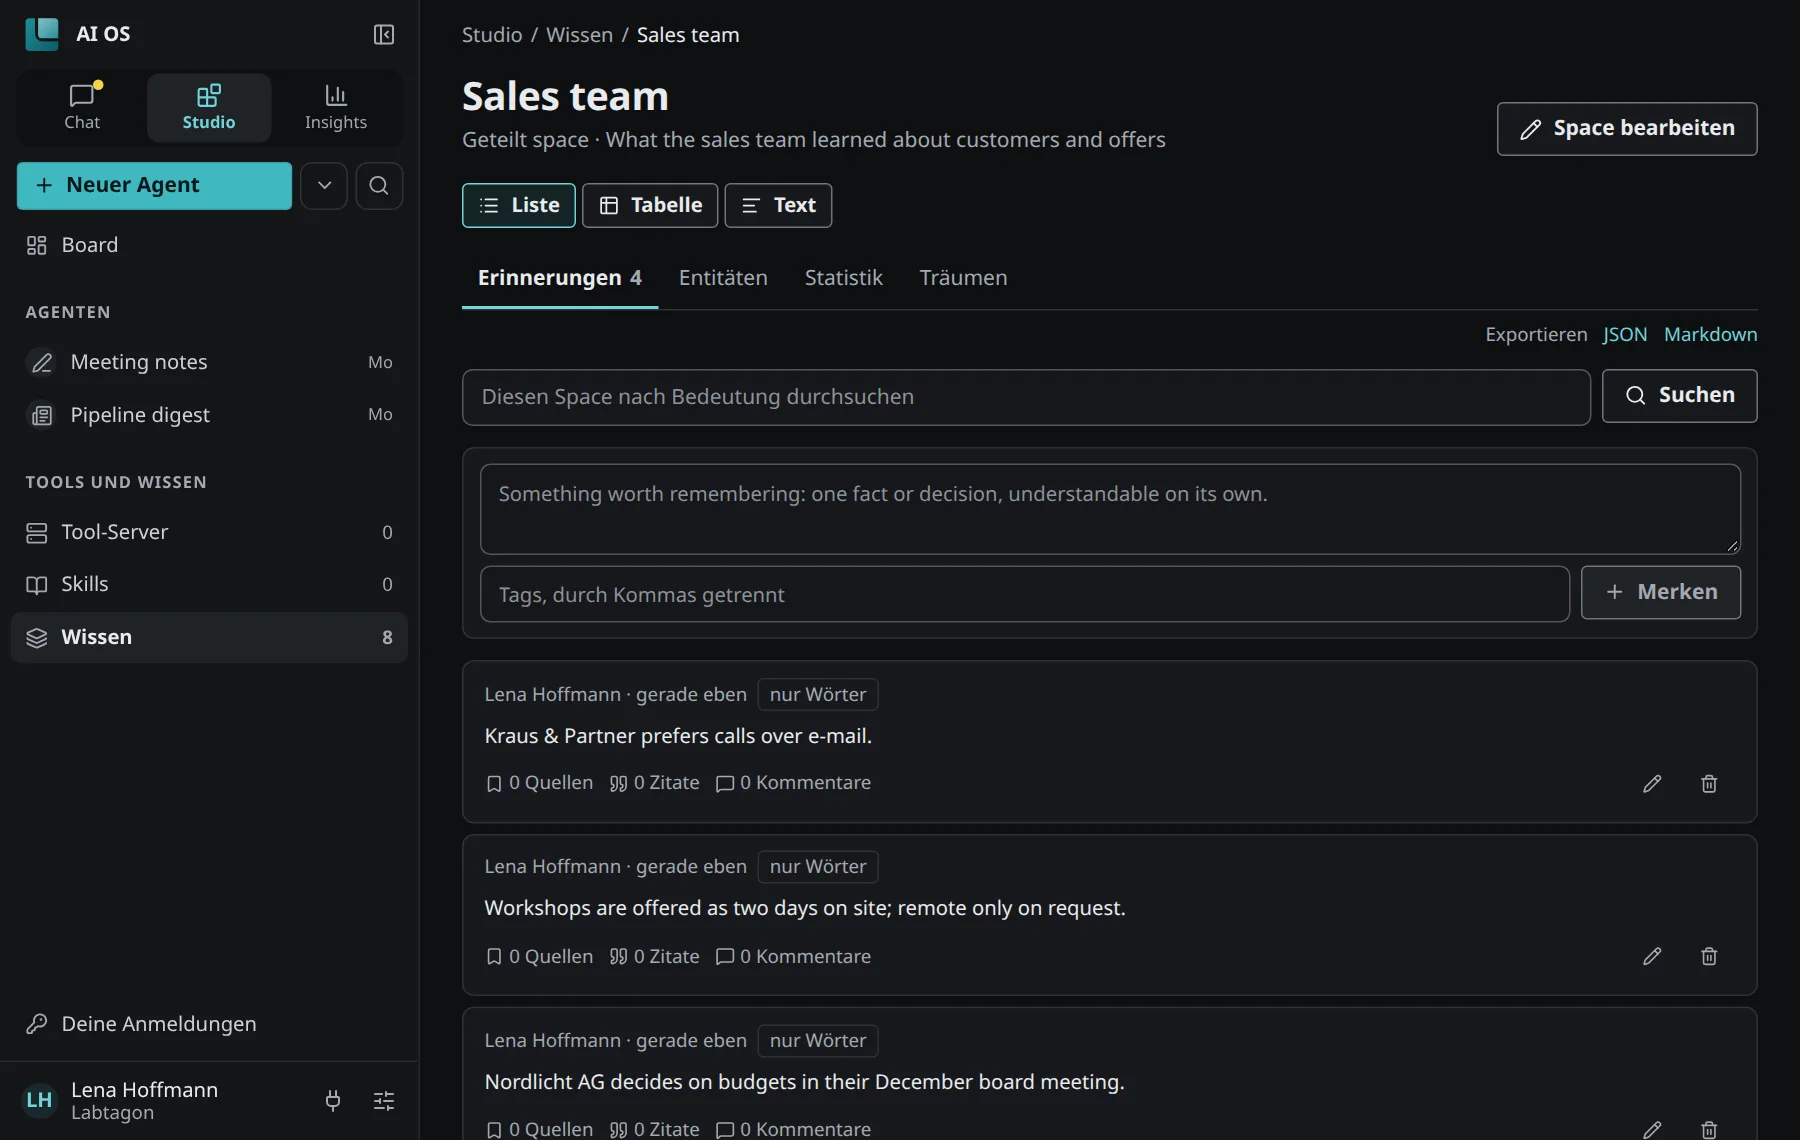The image size is (1800, 1140).
Task: Go to Studio in the breadcrumb
Action: click(x=492, y=35)
